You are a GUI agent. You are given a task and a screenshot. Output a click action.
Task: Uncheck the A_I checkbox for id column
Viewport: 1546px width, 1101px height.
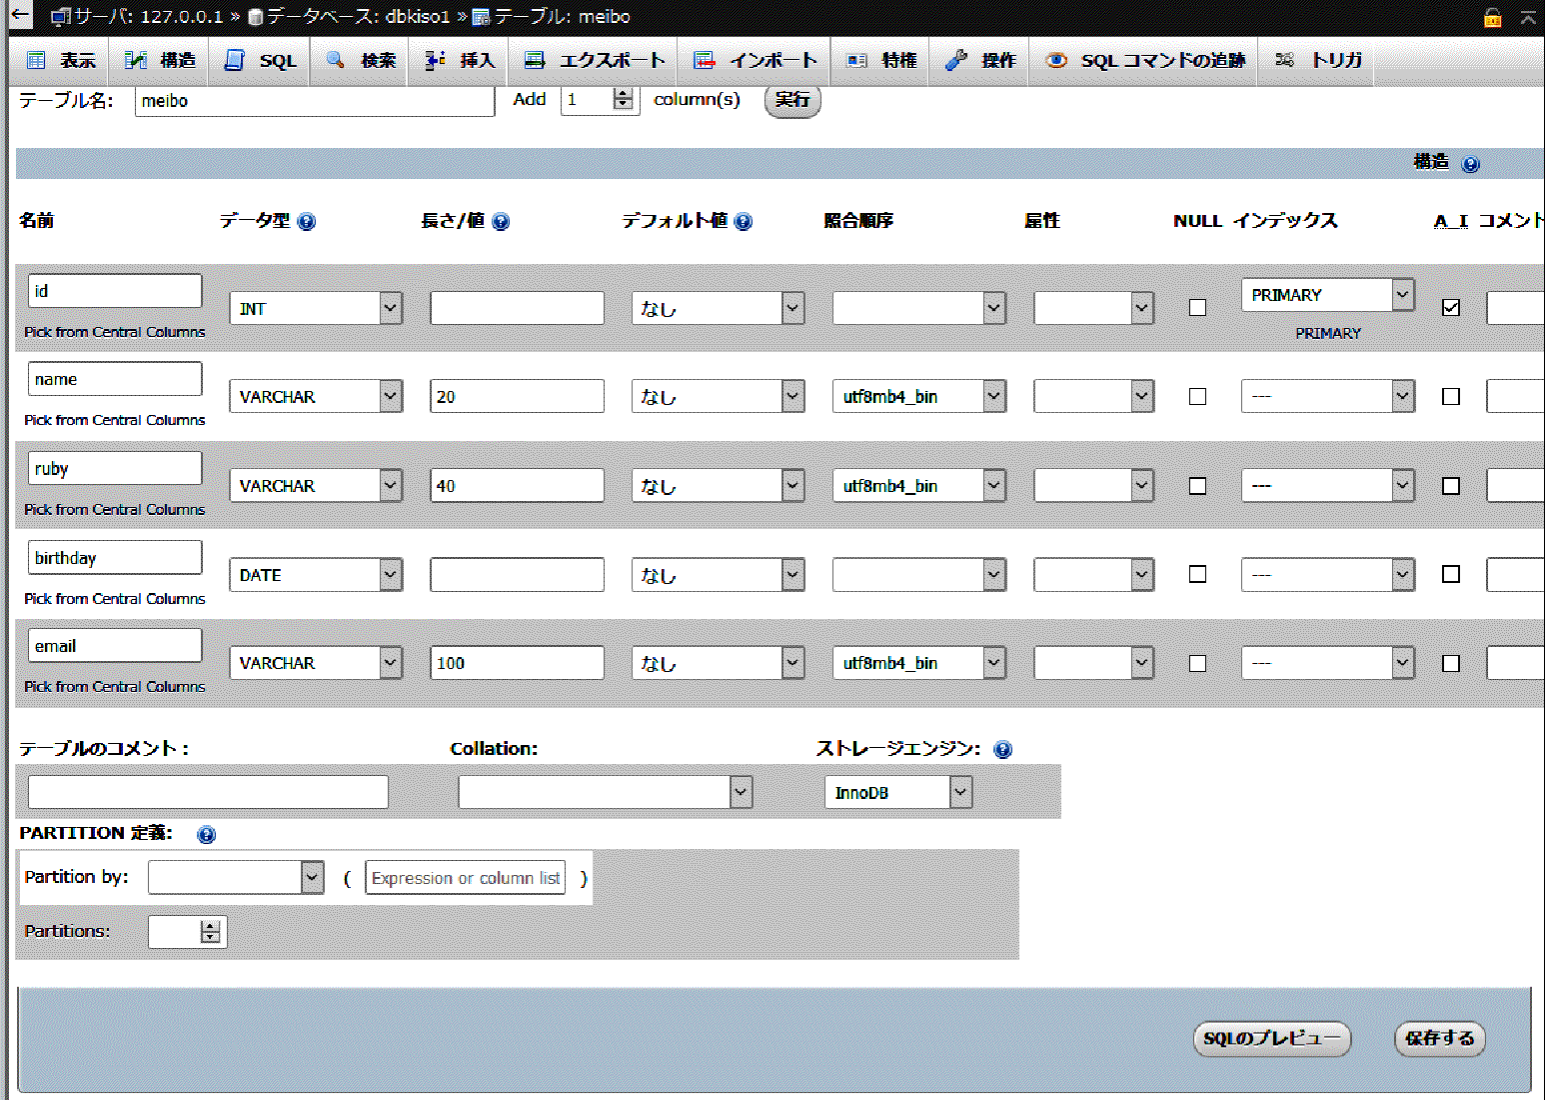[x=1451, y=308]
